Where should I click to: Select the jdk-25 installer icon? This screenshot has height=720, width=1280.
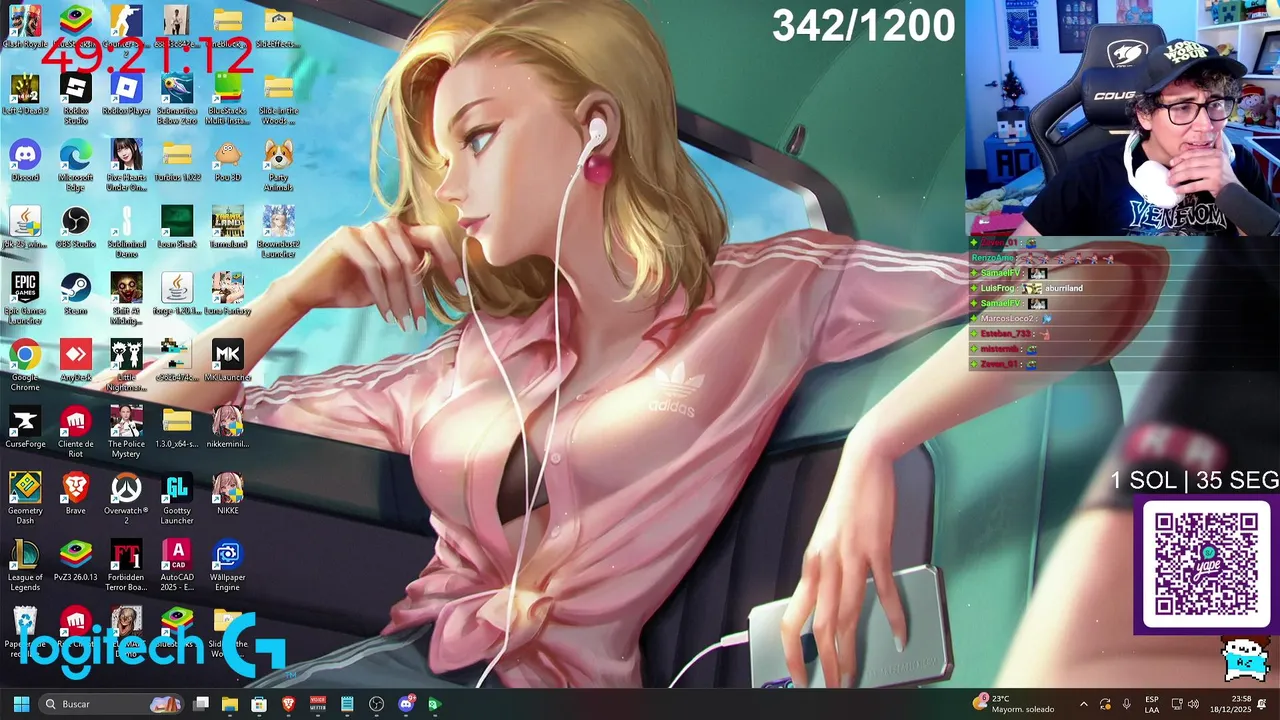pos(25,228)
